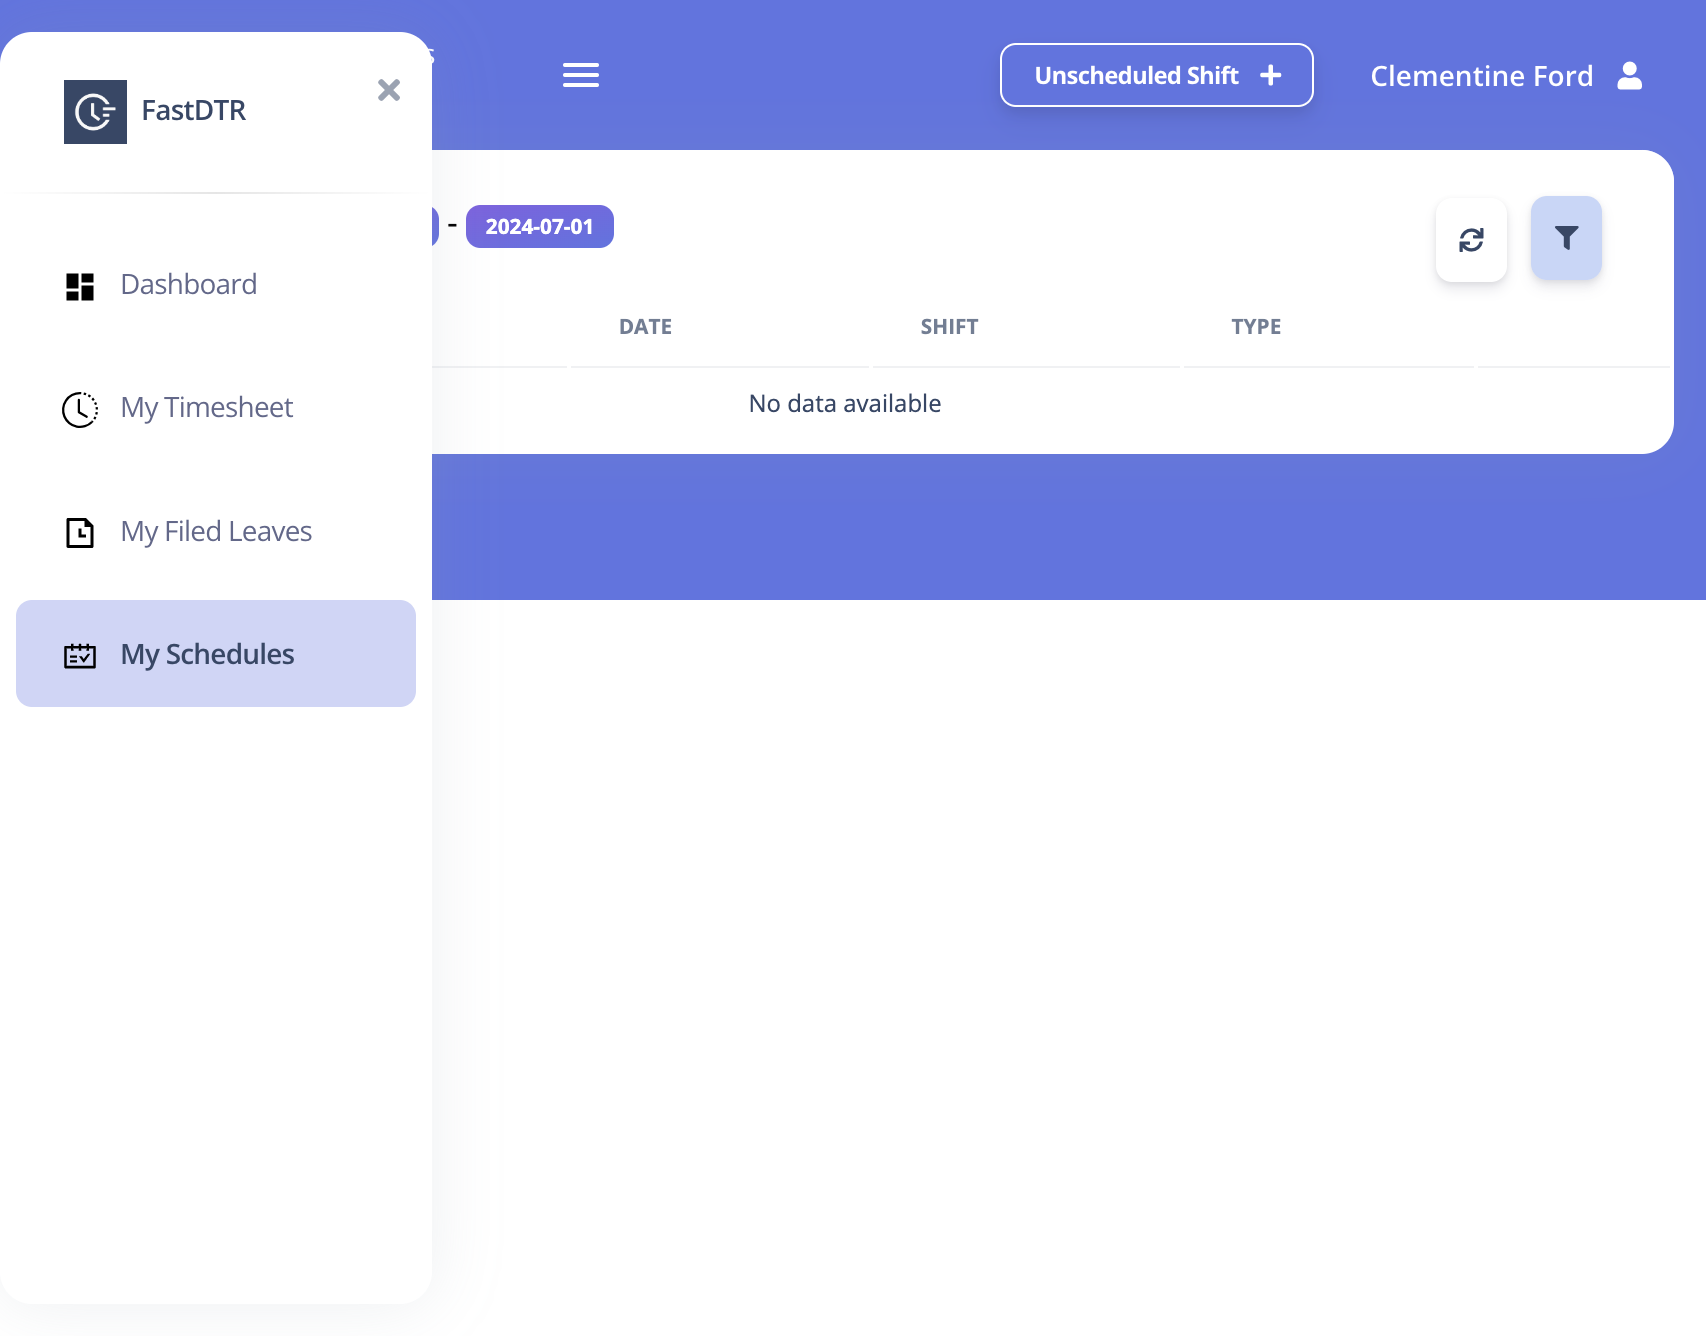Open My Filed Leaves menu item

tap(216, 531)
